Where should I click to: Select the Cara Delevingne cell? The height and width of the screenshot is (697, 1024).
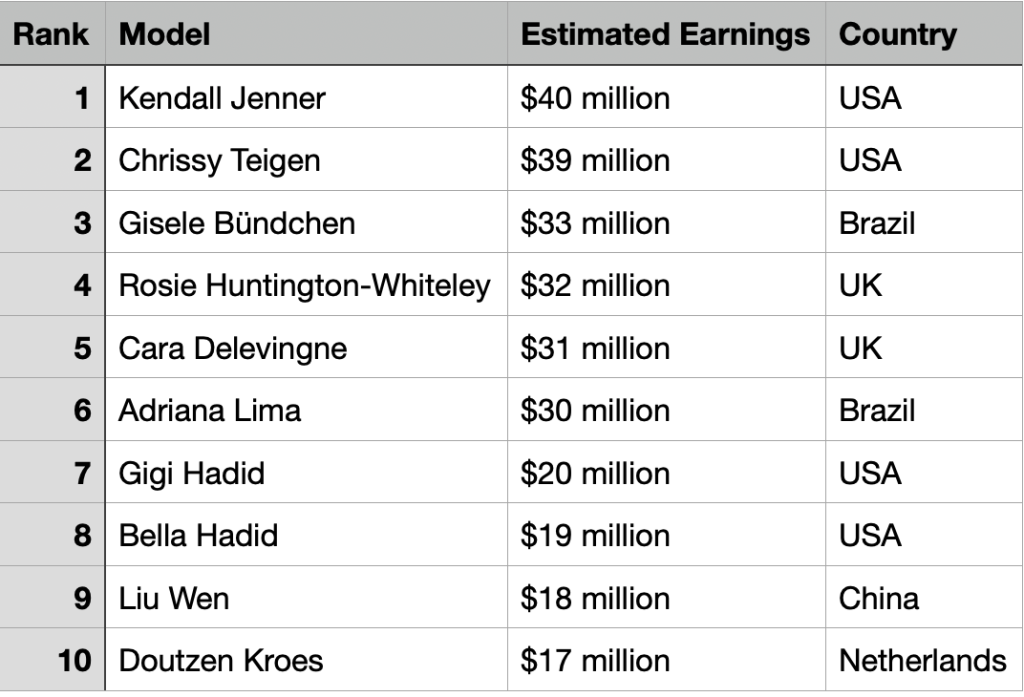pyautogui.click(x=233, y=348)
